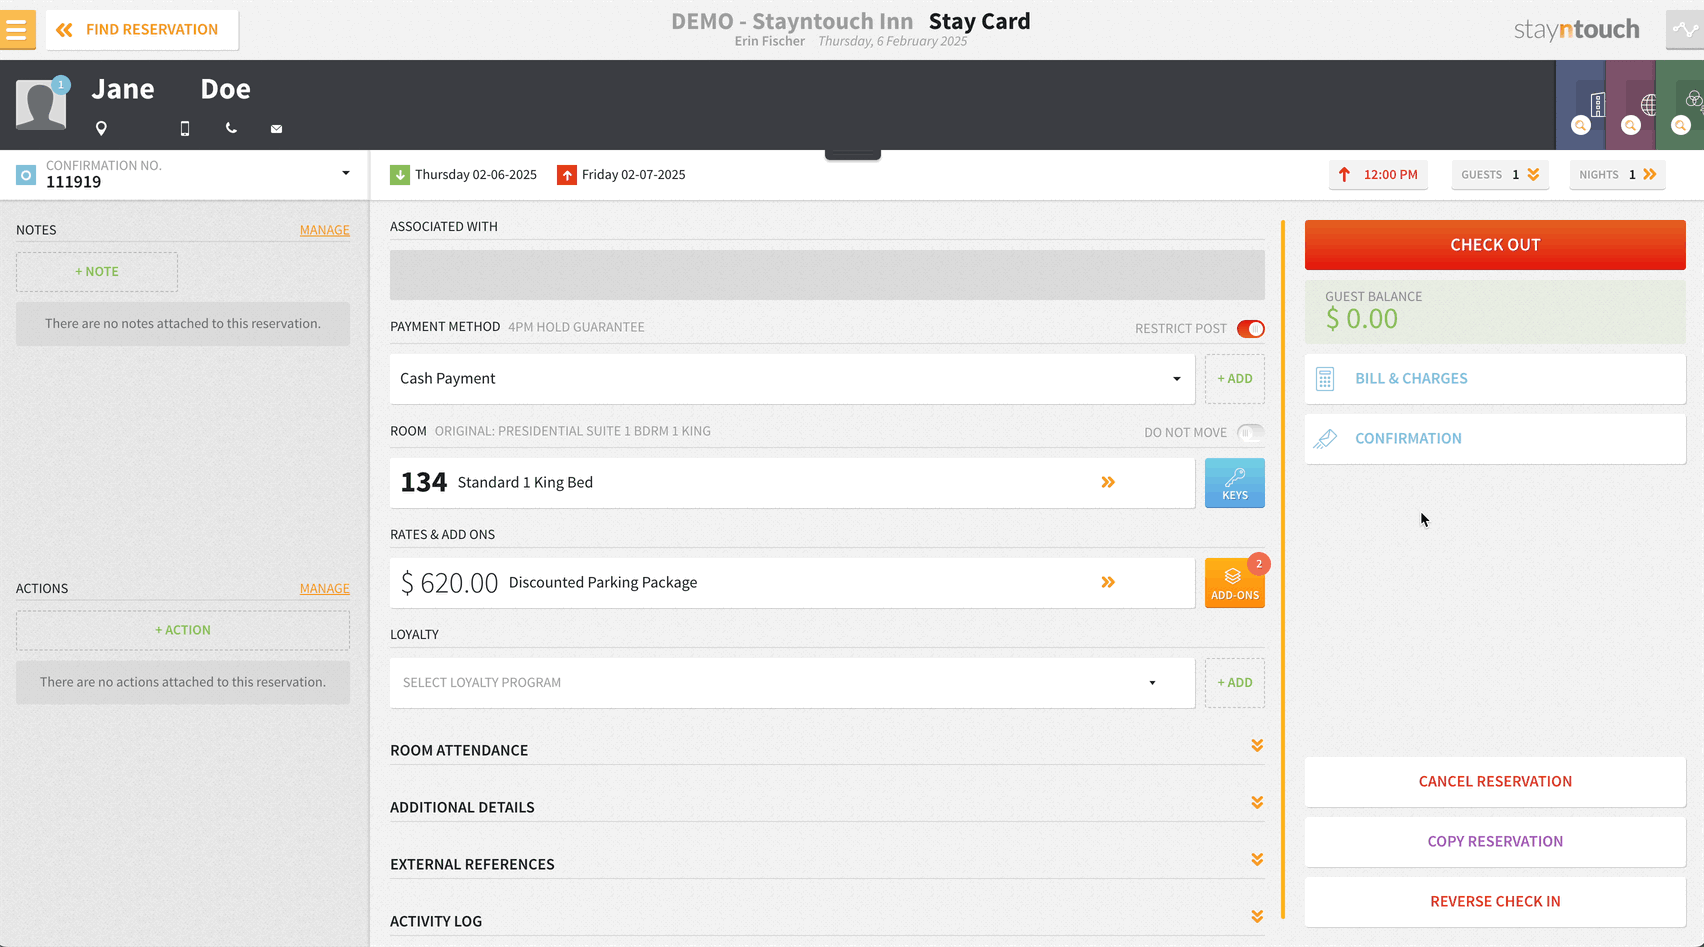This screenshot has height=947, width=1704.
Task: Click the Associated With gray field
Action: point(827,275)
